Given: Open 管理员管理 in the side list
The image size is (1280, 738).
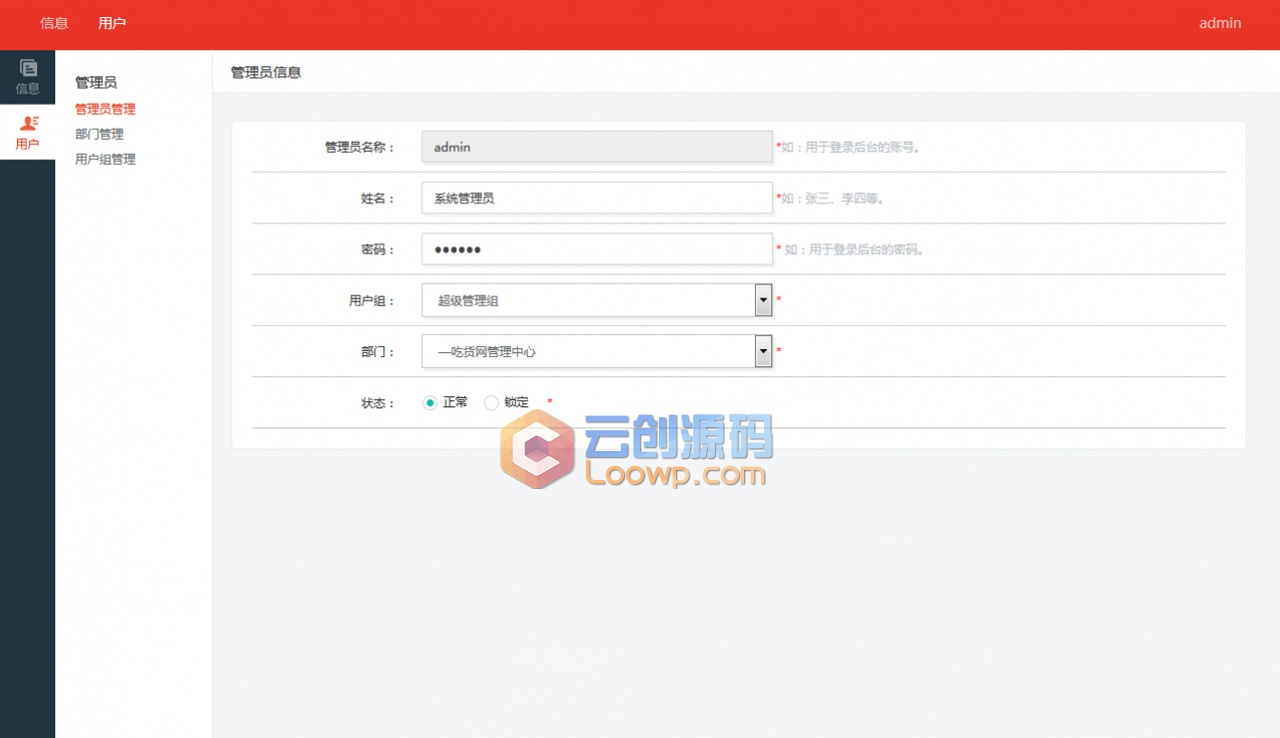Looking at the screenshot, I should [x=105, y=109].
